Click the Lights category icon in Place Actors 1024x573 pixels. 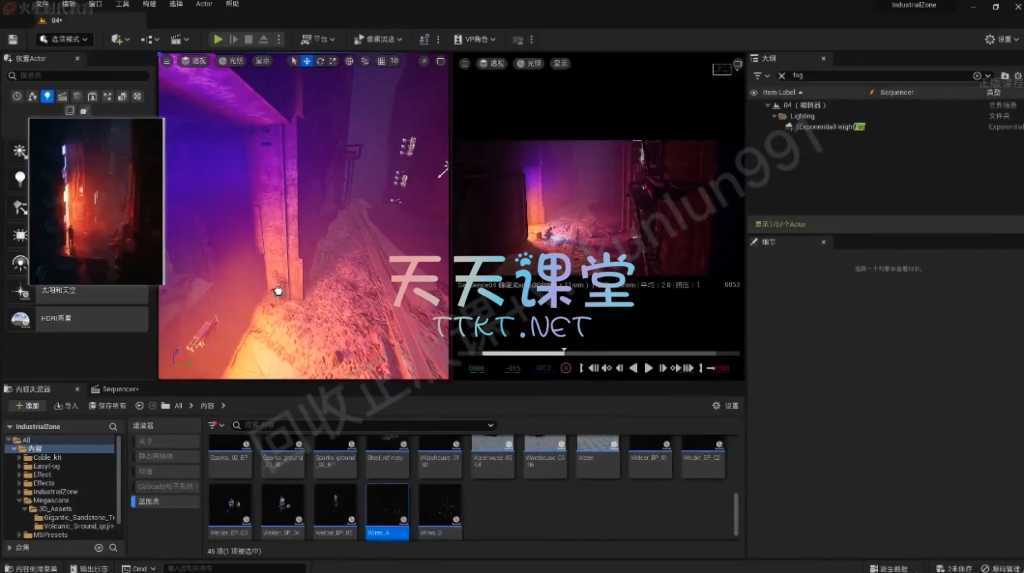[47, 96]
